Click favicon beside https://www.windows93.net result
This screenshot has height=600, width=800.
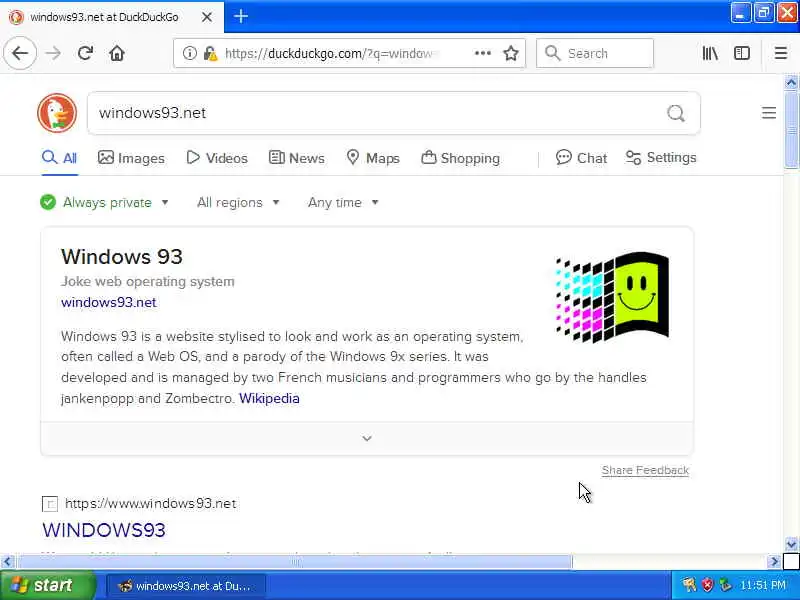tap(49, 504)
